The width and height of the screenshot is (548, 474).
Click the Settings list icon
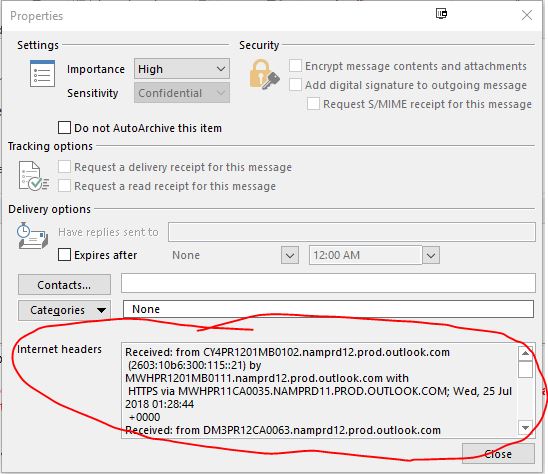(42, 73)
